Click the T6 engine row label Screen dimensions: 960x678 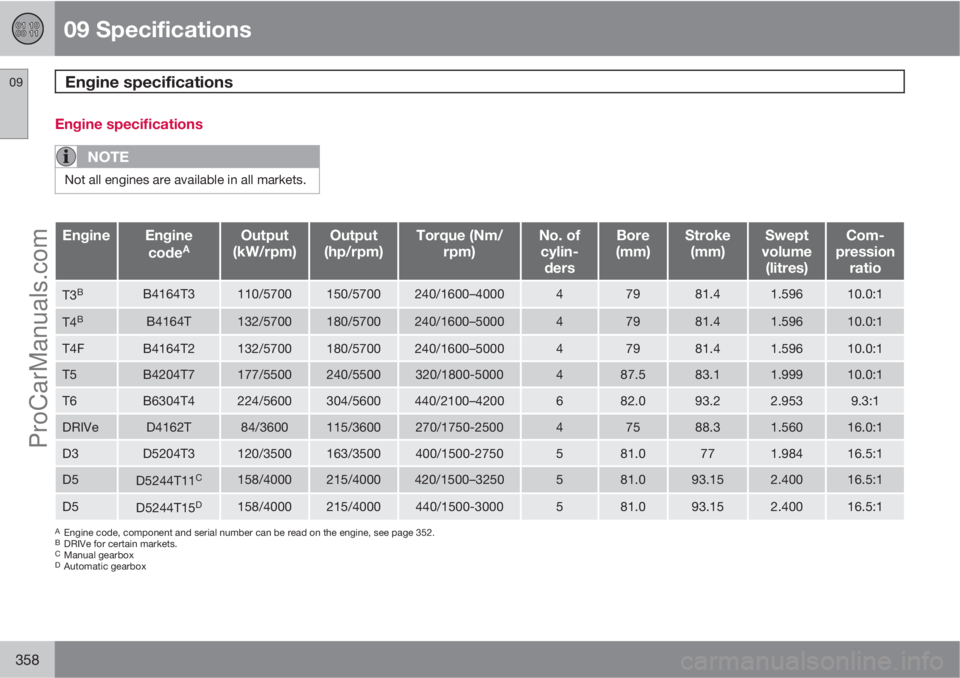point(69,401)
